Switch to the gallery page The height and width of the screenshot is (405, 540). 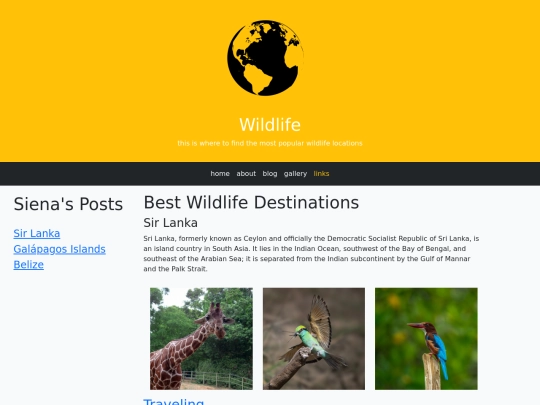[x=295, y=174]
